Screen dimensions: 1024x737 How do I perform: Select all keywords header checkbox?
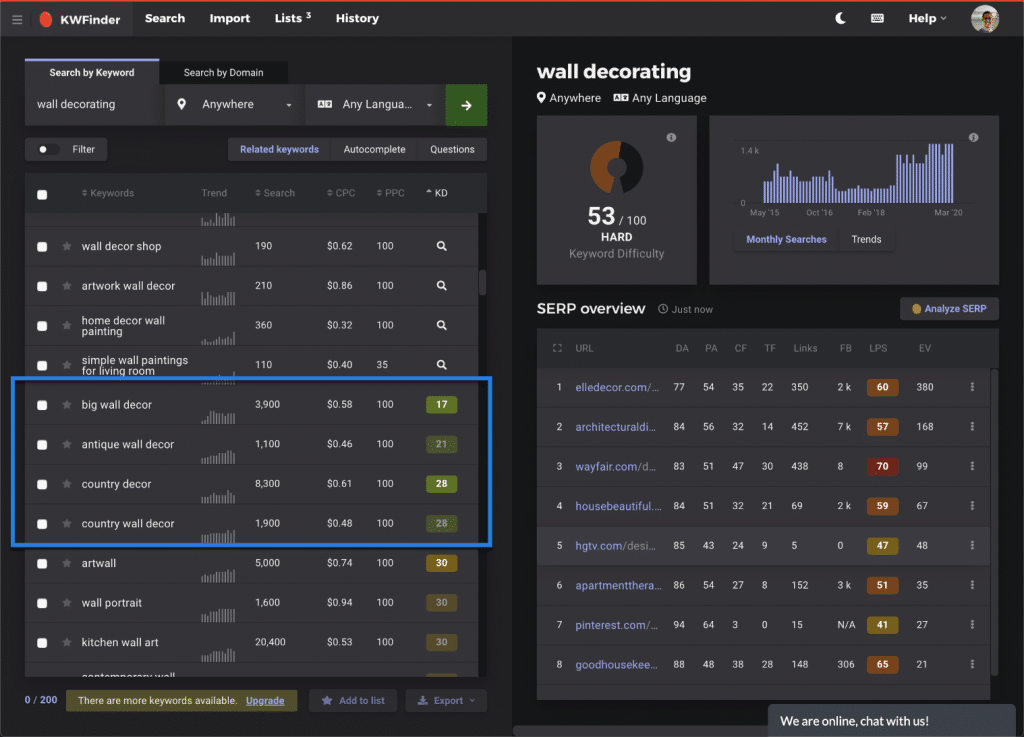pyautogui.click(x=42, y=195)
